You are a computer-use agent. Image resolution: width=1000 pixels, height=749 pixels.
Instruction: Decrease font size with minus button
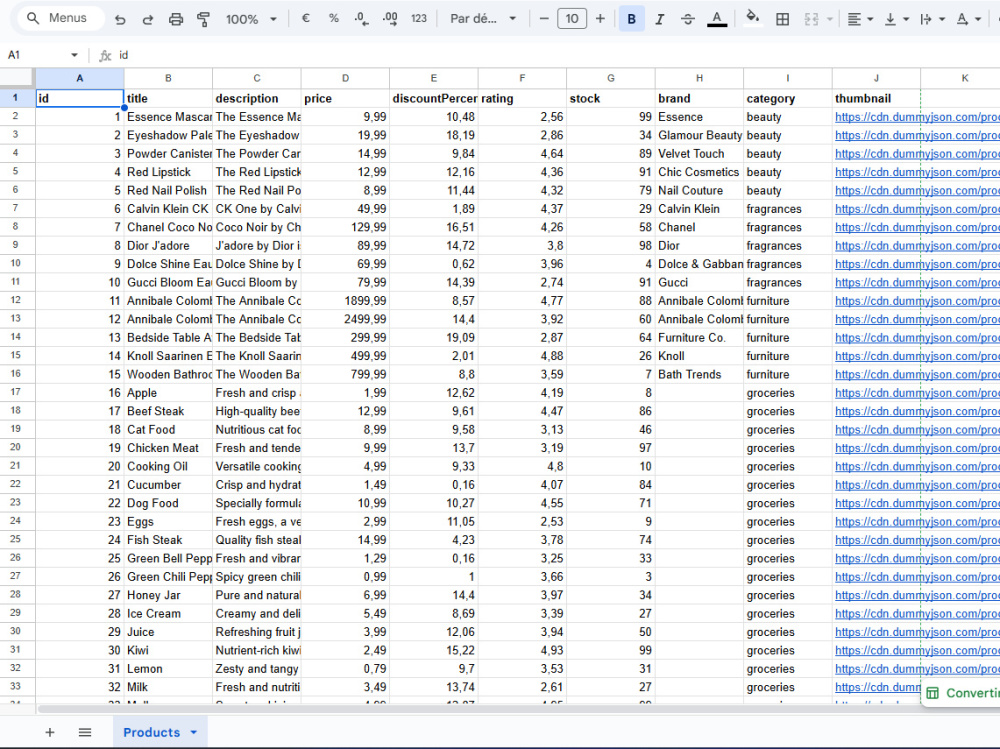544,19
